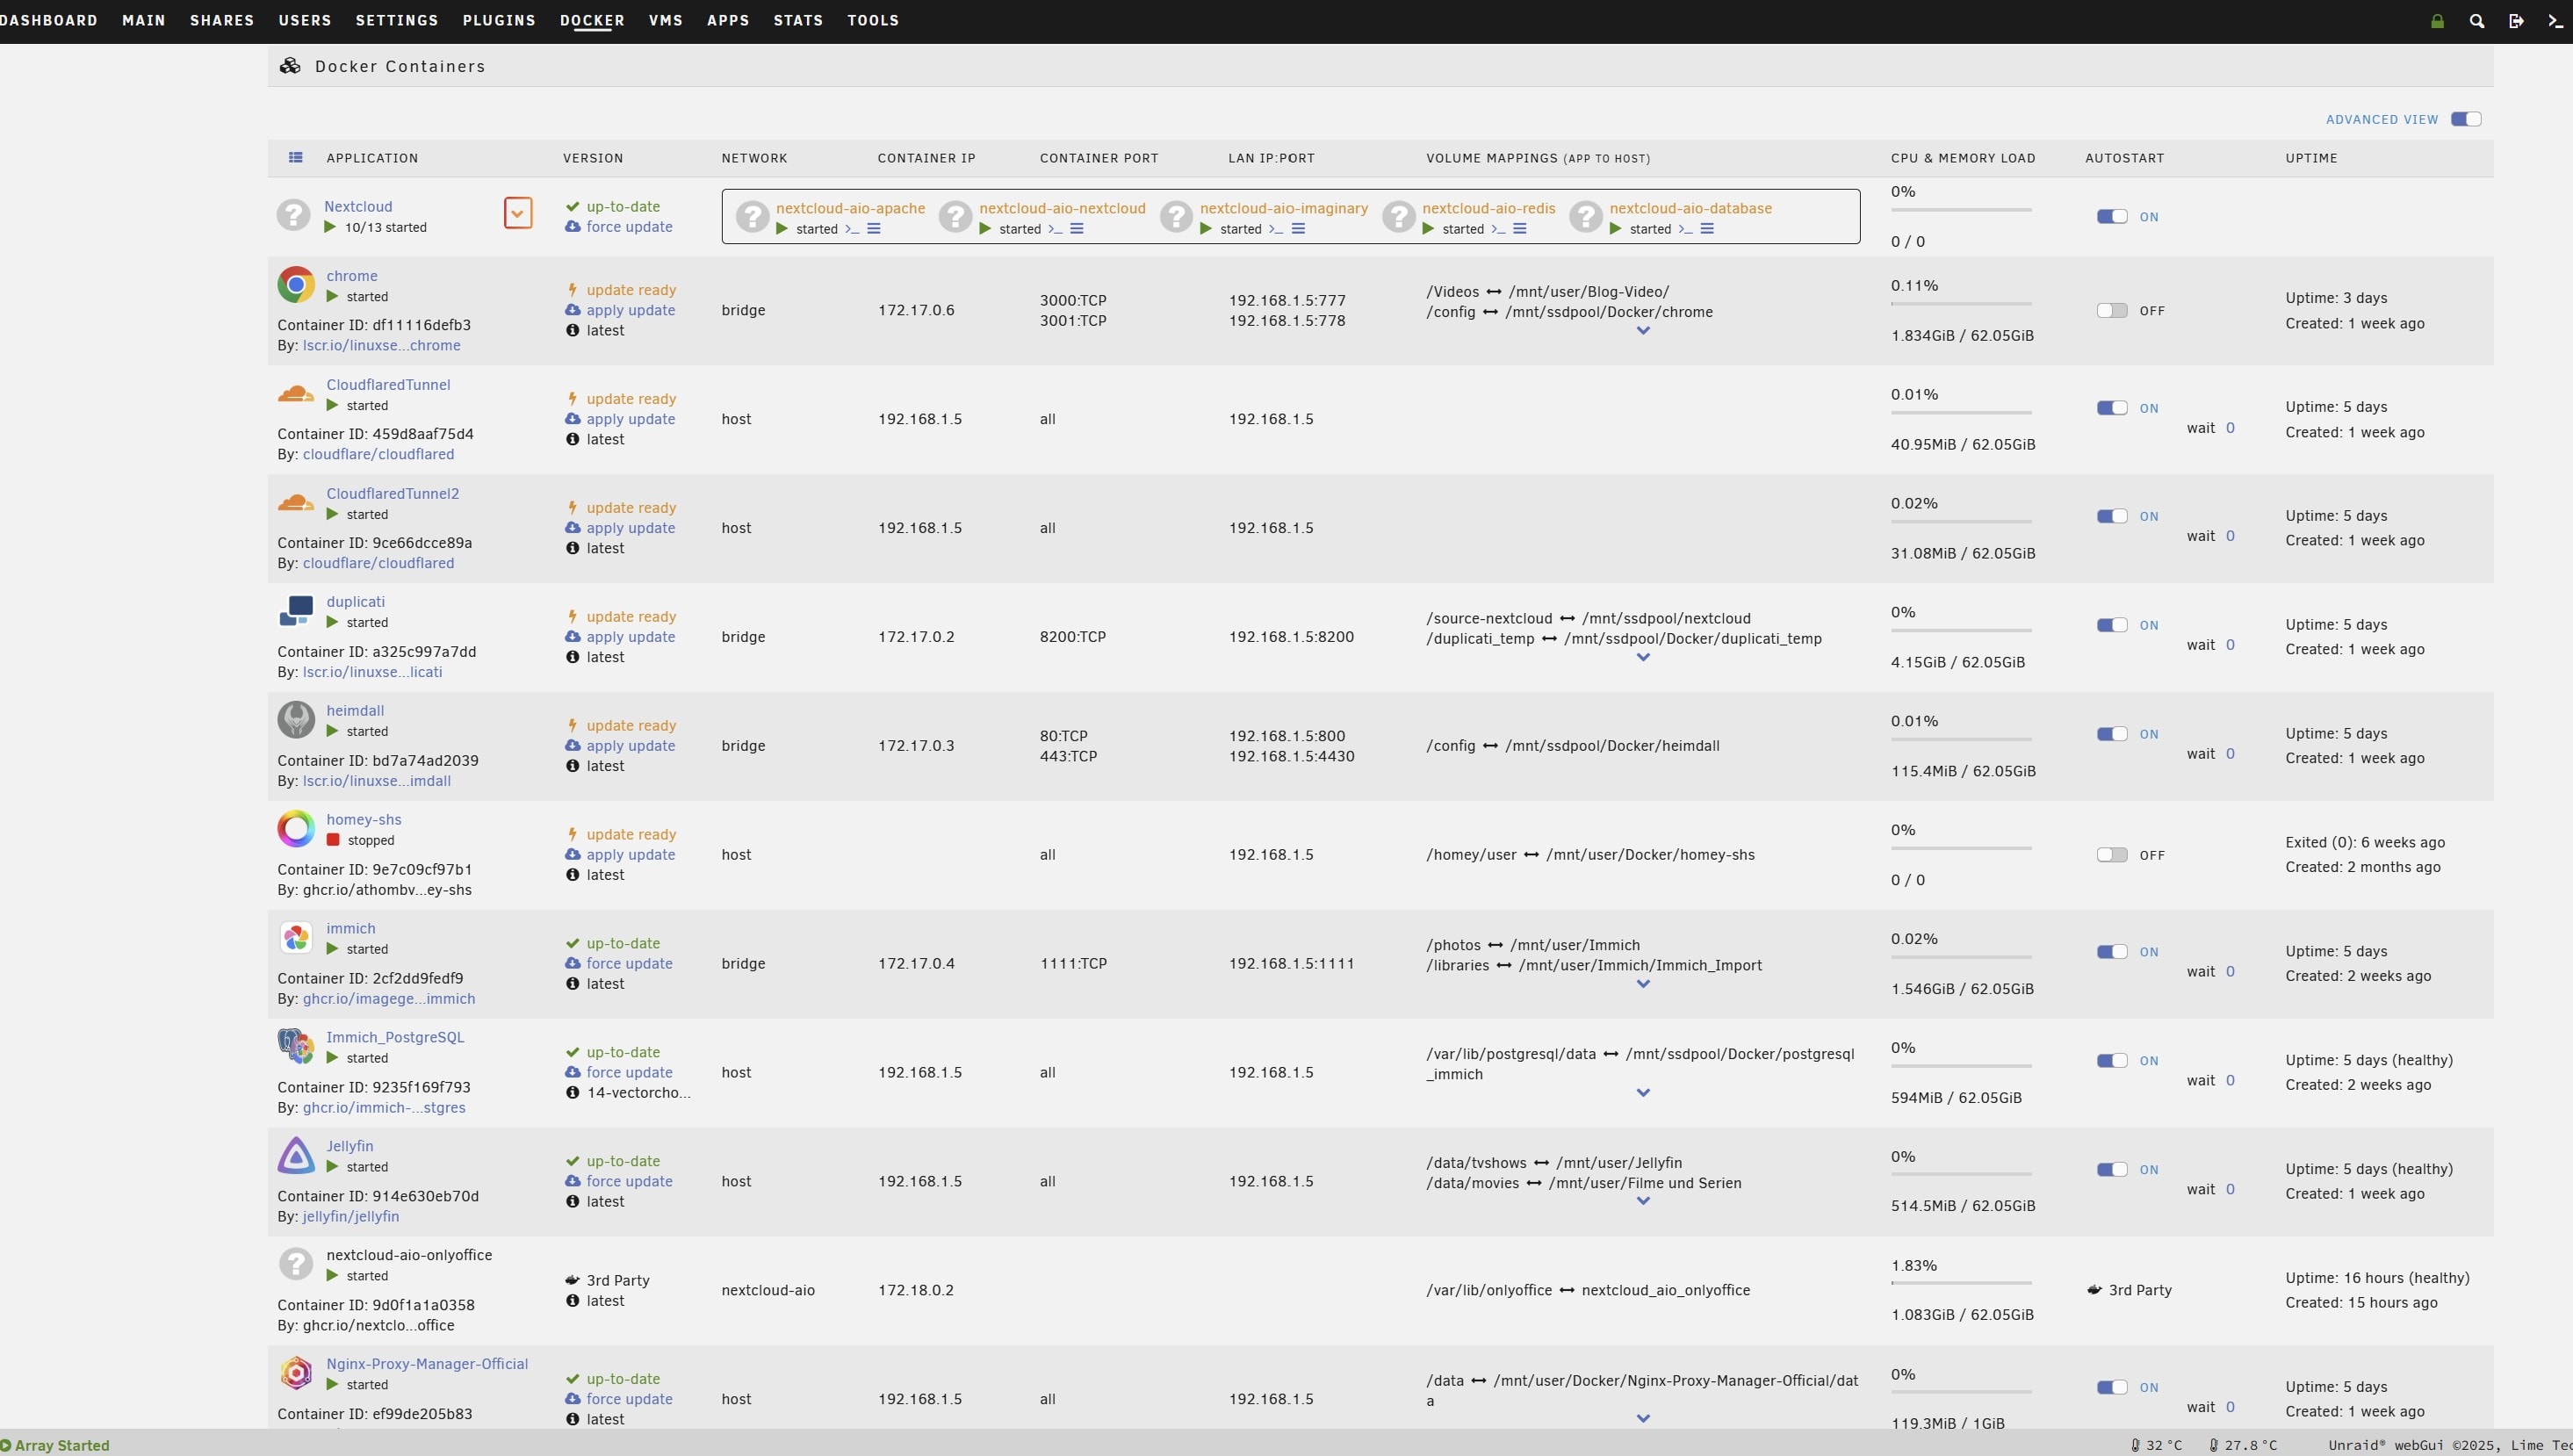Click the search magnifier icon in header
The image size is (2573, 1456).
point(2476,21)
